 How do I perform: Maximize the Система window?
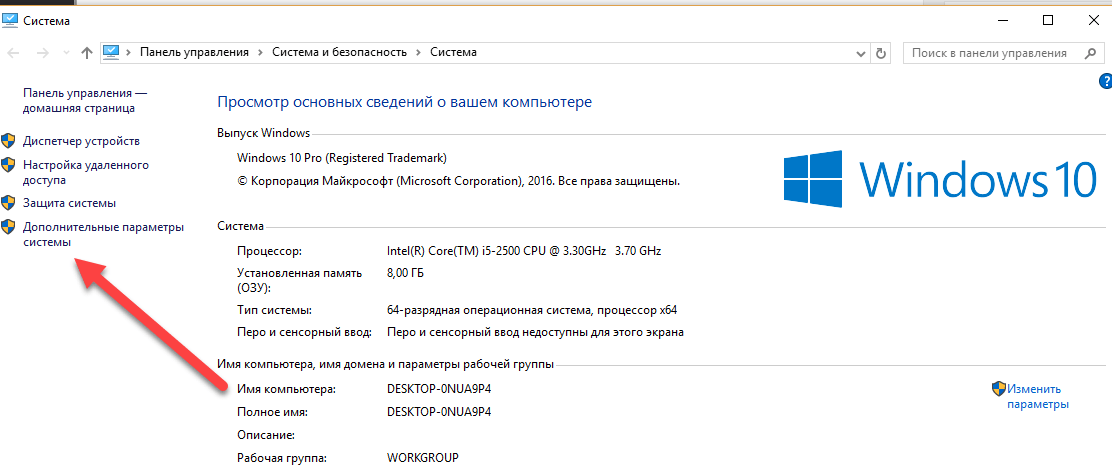[1047, 21]
